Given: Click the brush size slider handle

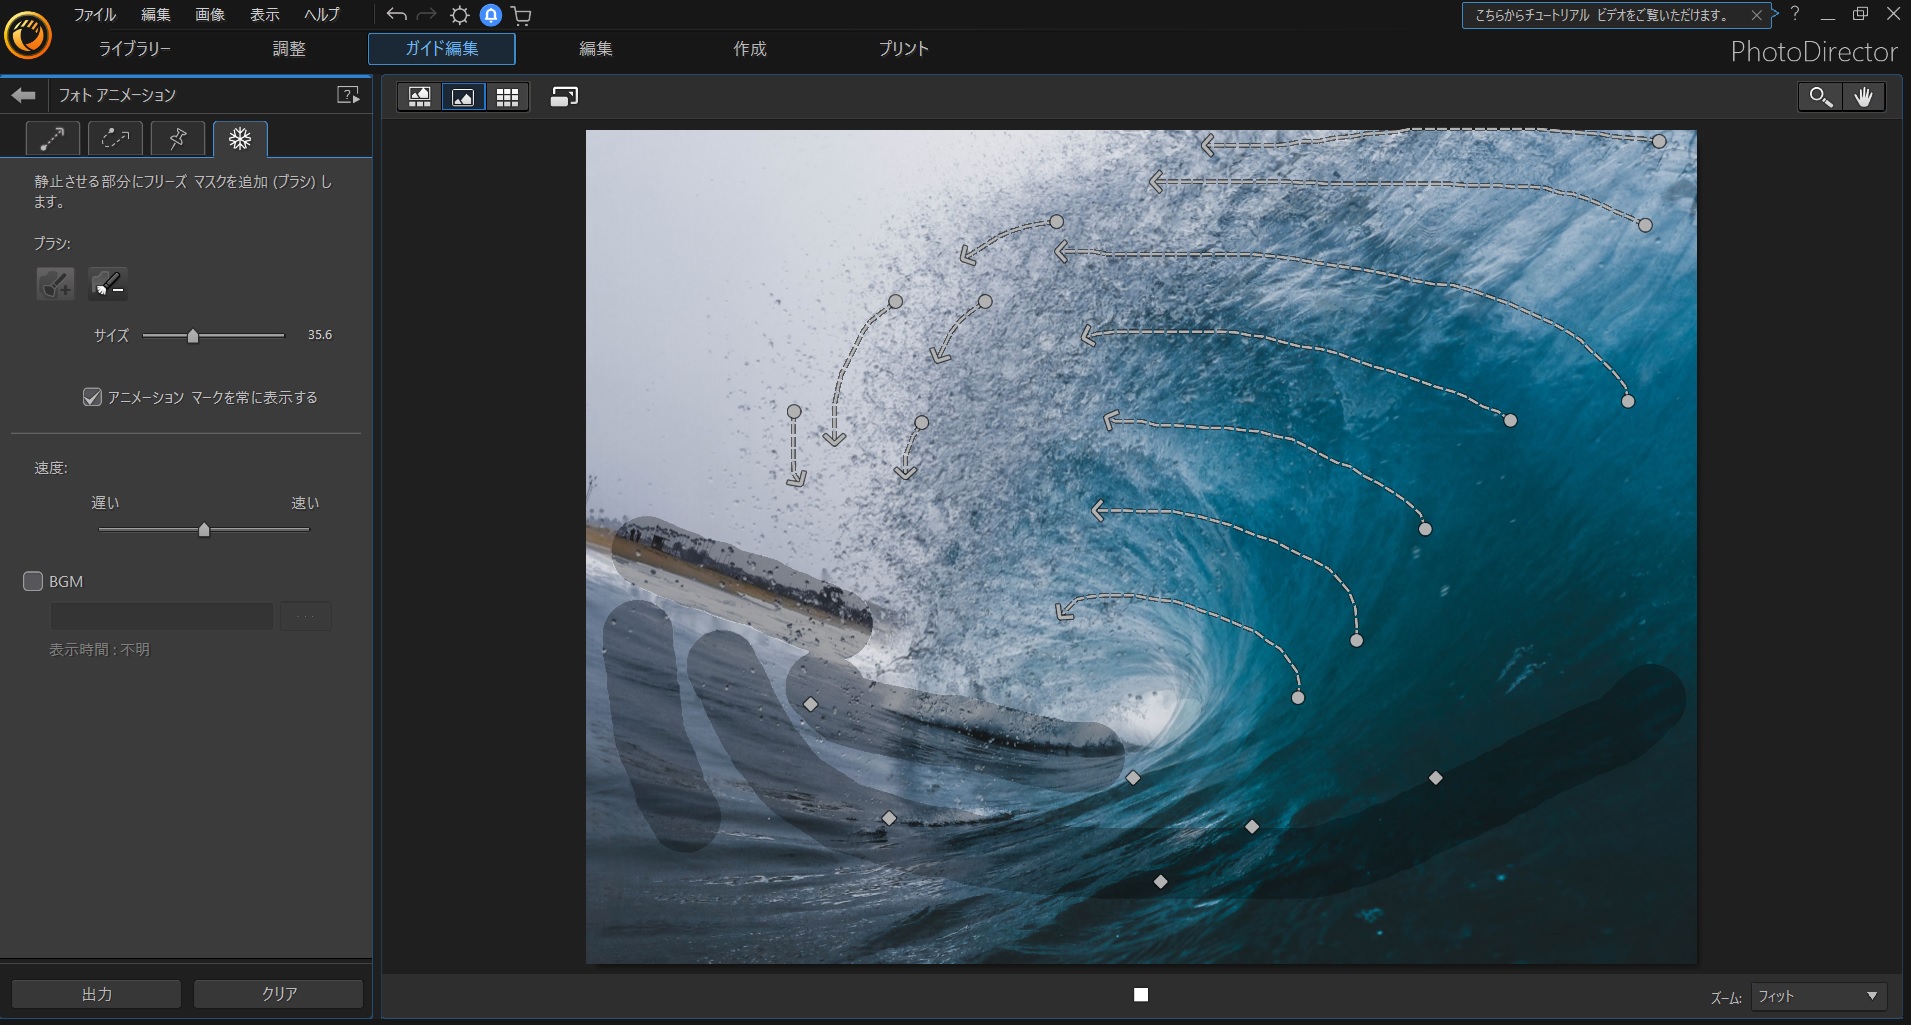Looking at the screenshot, I should (193, 336).
